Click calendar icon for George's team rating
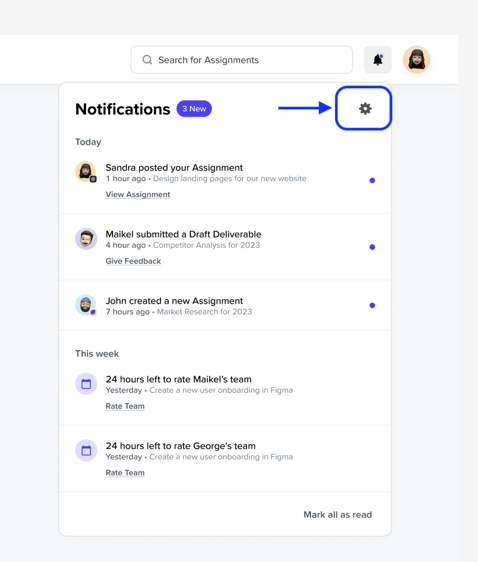The height and width of the screenshot is (562, 478). 86,451
